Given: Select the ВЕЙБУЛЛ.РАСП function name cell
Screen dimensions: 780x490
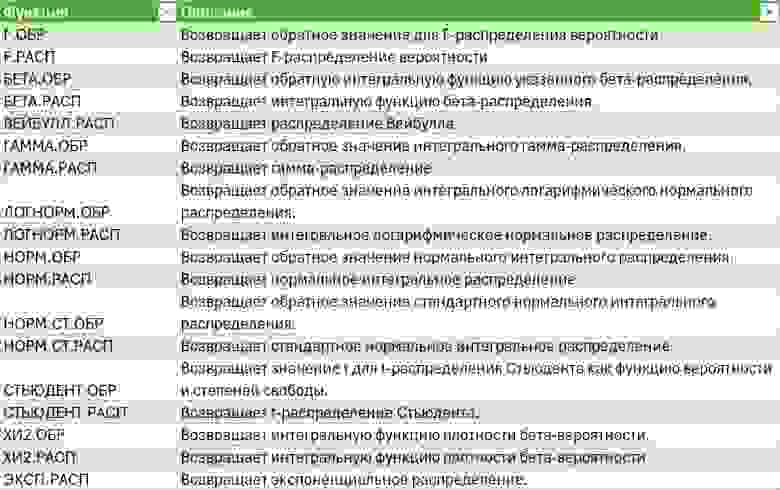Looking at the screenshot, I should tap(59, 123).
